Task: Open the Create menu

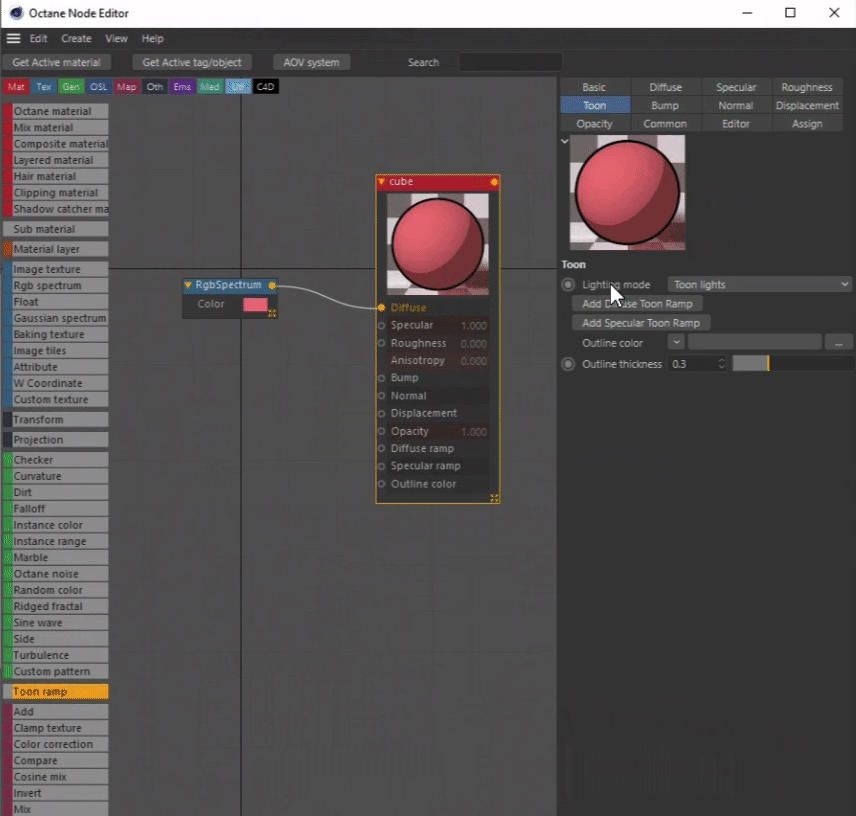Action: pyautogui.click(x=76, y=39)
